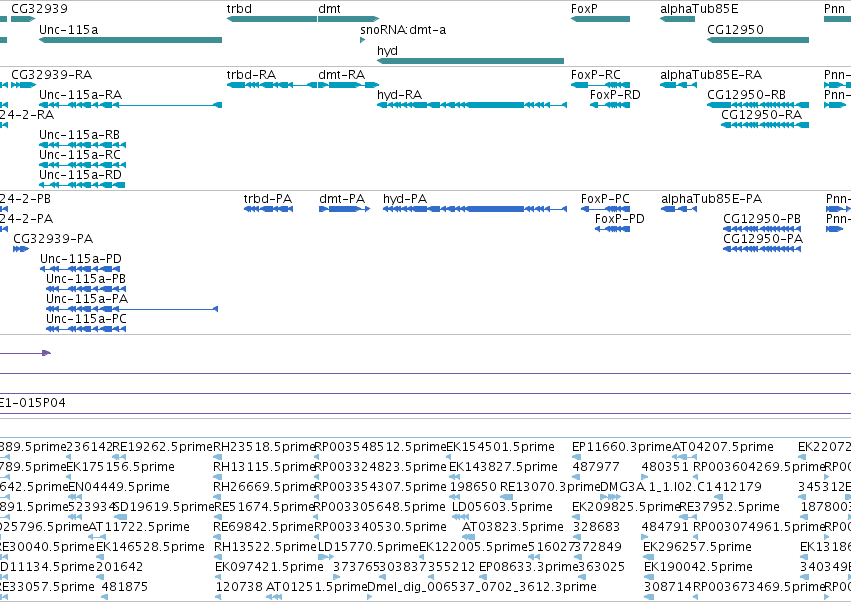This screenshot has width=851, height=602.
Task: Select EST AT04207.5prime
Action: point(723,447)
